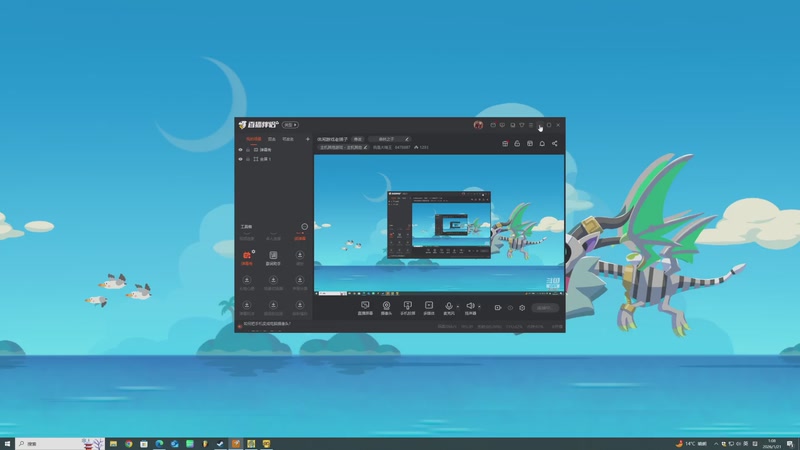Image resolution: width=800 pixels, height=450 pixels.
Task: Click the record video icon
Action: coord(497,308)
